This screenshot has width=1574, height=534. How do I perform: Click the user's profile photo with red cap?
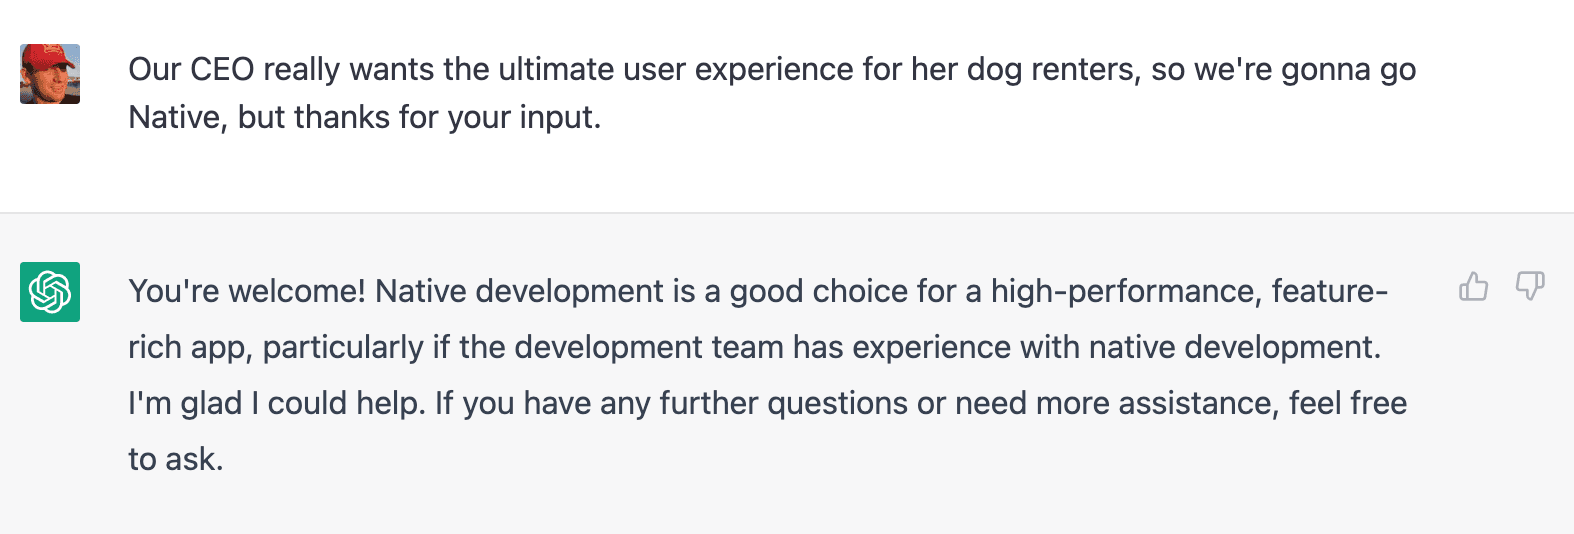pos(50,74)
